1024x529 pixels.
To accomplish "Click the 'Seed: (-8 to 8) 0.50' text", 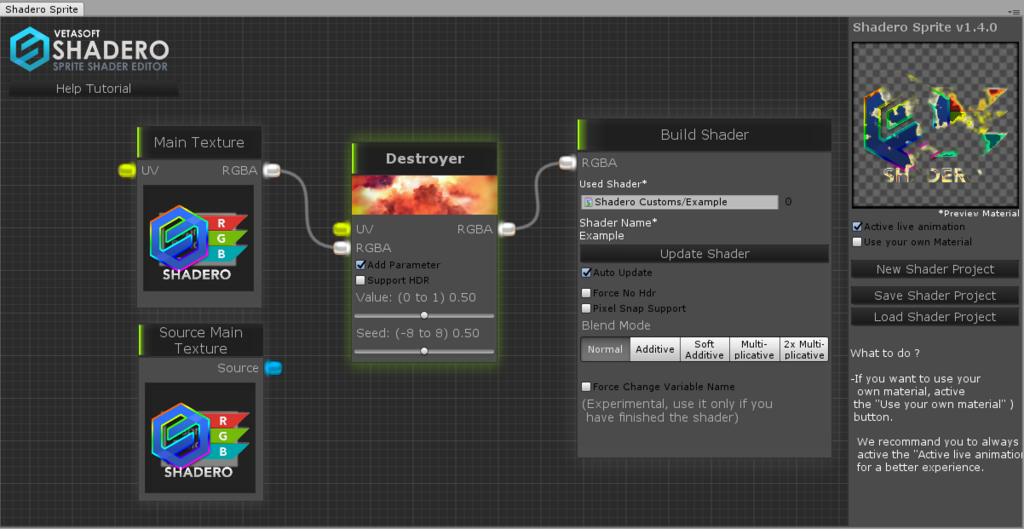I will click(x=418, y=333).
